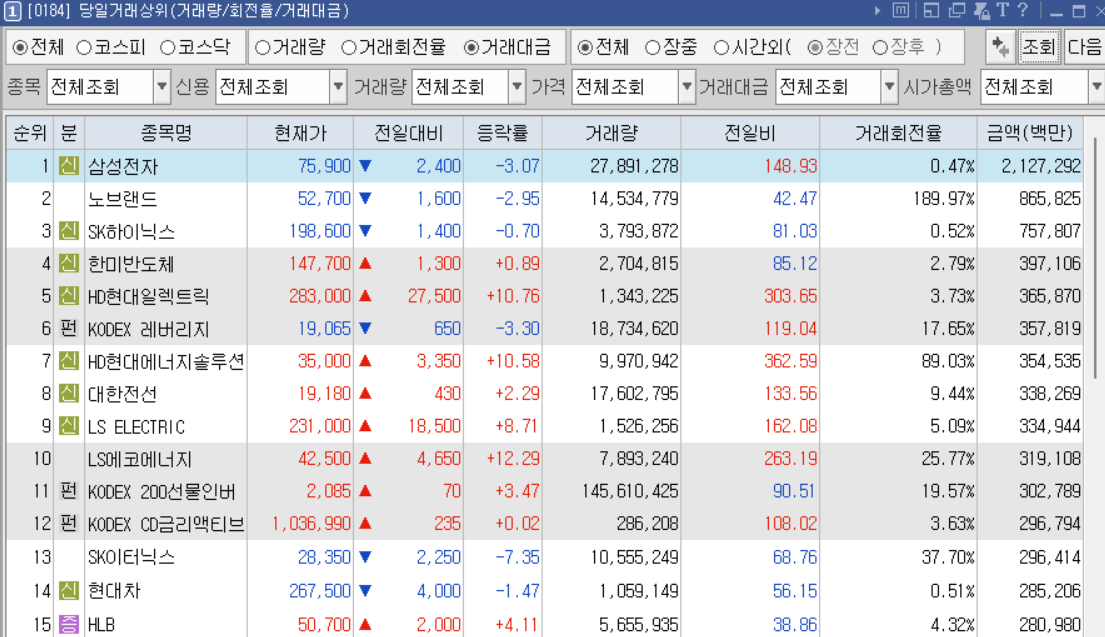Click turnover 189.97% cell
1105x637 pixels.
pos(944,199)
